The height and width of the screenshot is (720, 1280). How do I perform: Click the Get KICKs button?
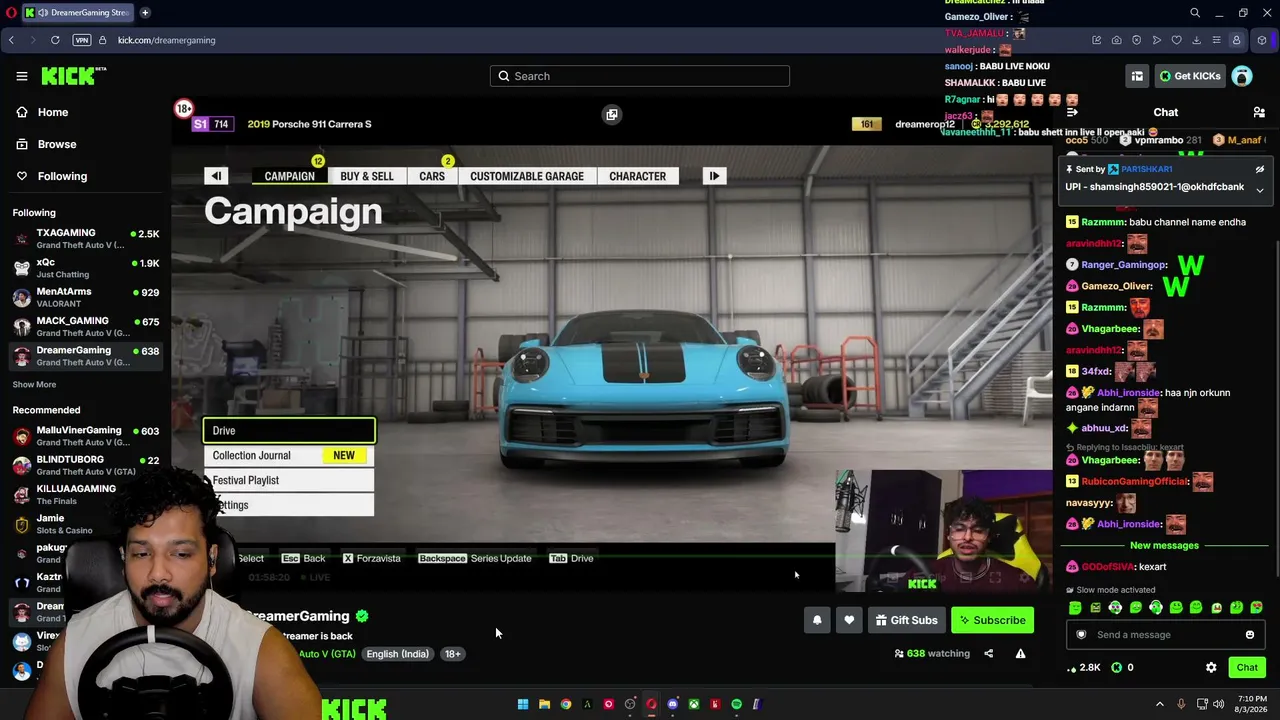click(1189, 76)
